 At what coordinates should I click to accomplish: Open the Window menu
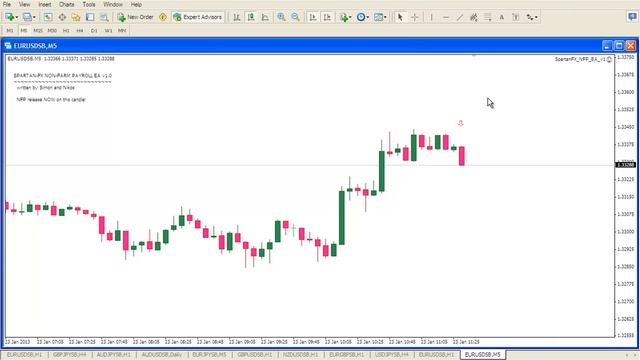(113, 4)
